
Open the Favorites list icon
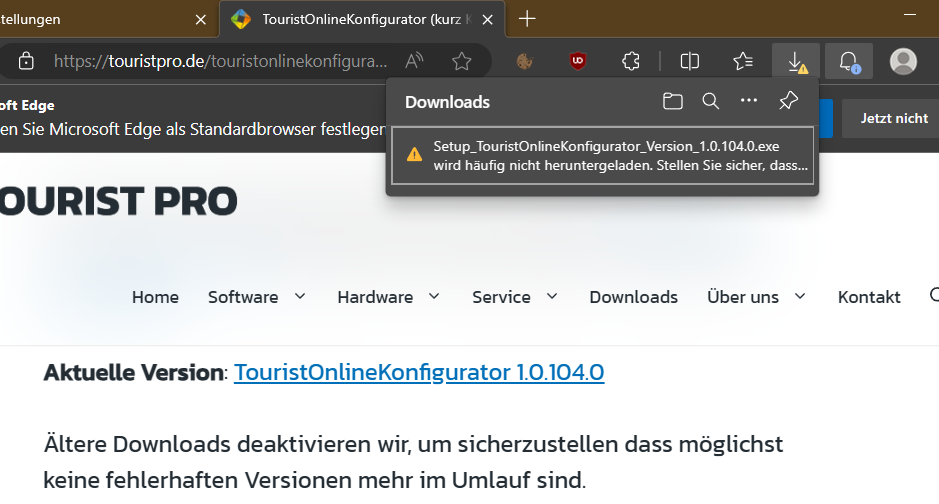tap(743, 61)
